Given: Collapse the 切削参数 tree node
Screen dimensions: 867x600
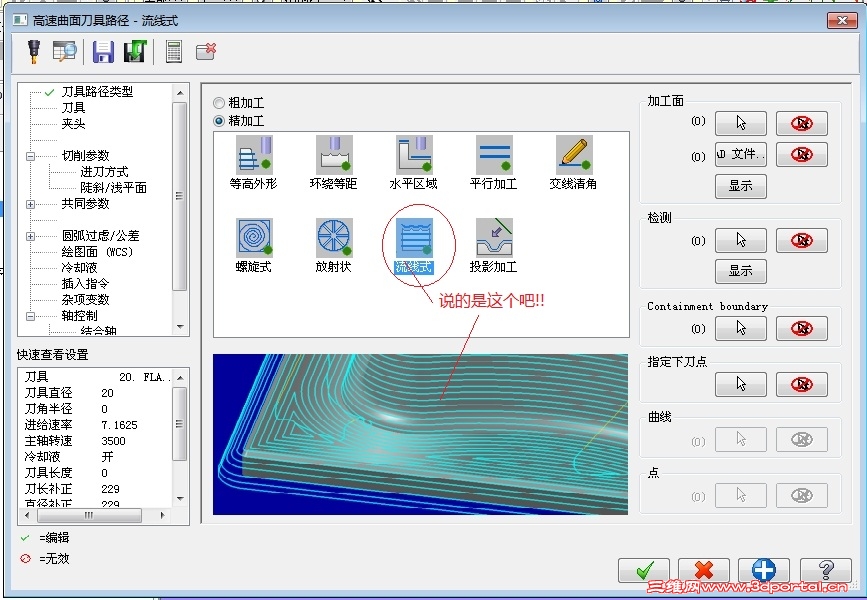Looking at the screenshot, I should (x=30, y=156).
